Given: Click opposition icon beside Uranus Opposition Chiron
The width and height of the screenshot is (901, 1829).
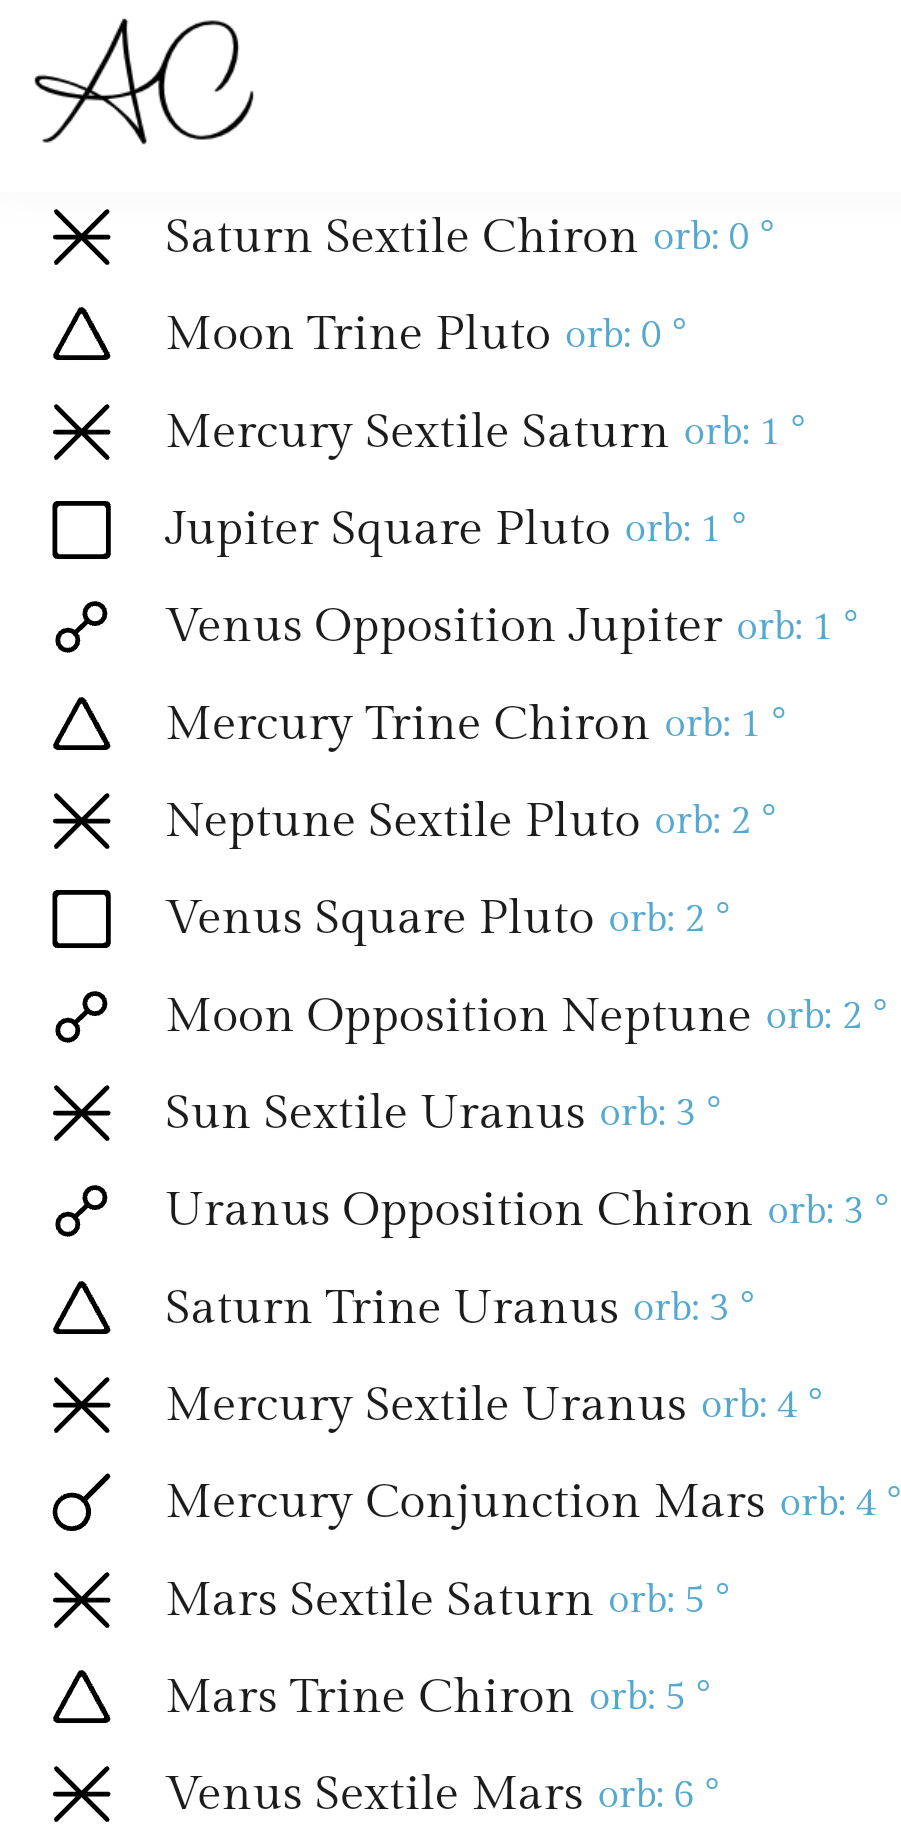Looking at the screenshot, I should tap(81, 1210).
